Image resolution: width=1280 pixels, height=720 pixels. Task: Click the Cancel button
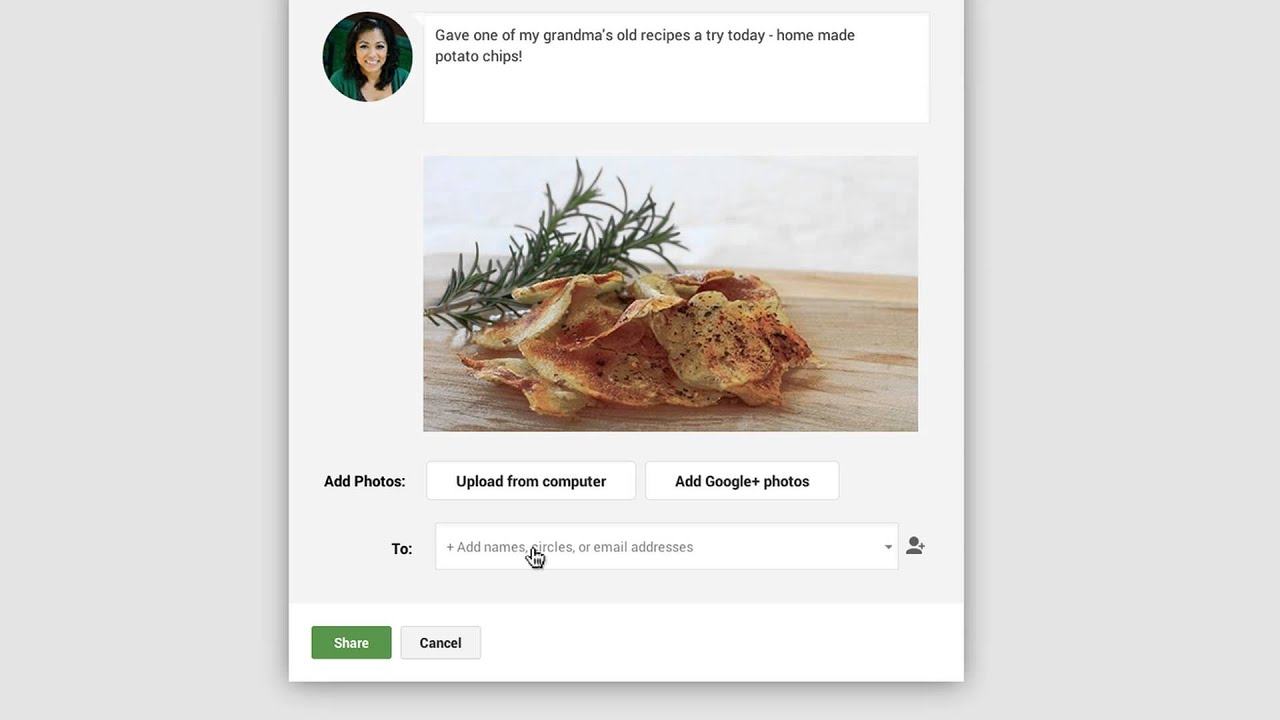click(440, 643)
